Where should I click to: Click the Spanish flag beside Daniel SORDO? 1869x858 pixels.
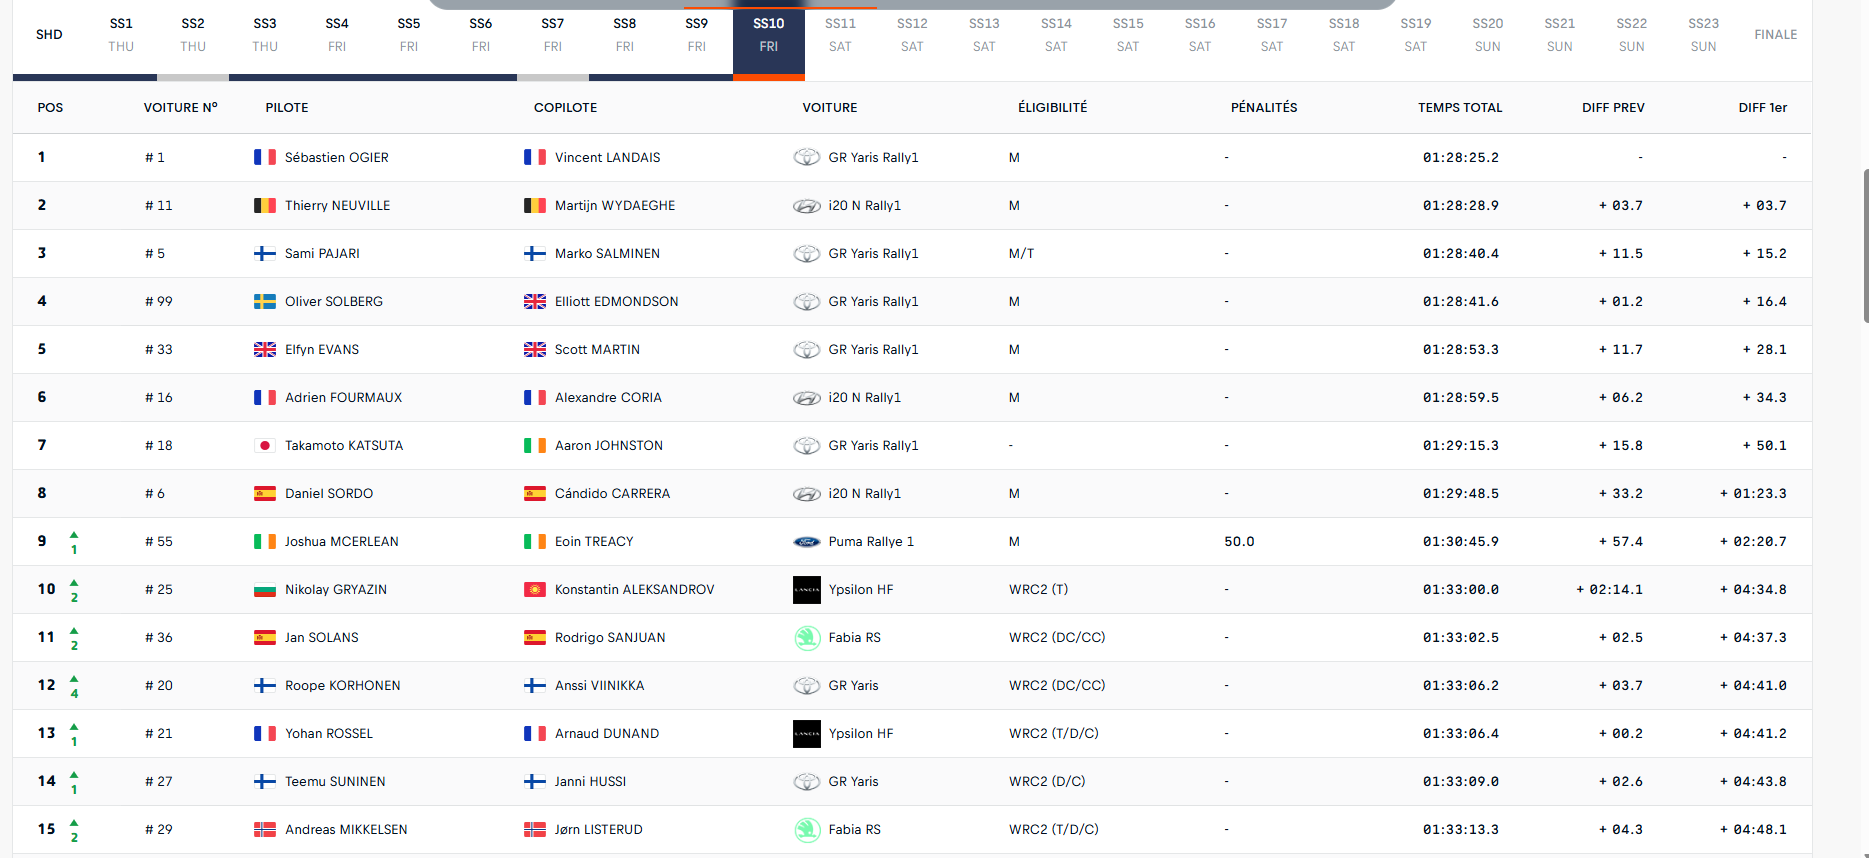(265, 493)
